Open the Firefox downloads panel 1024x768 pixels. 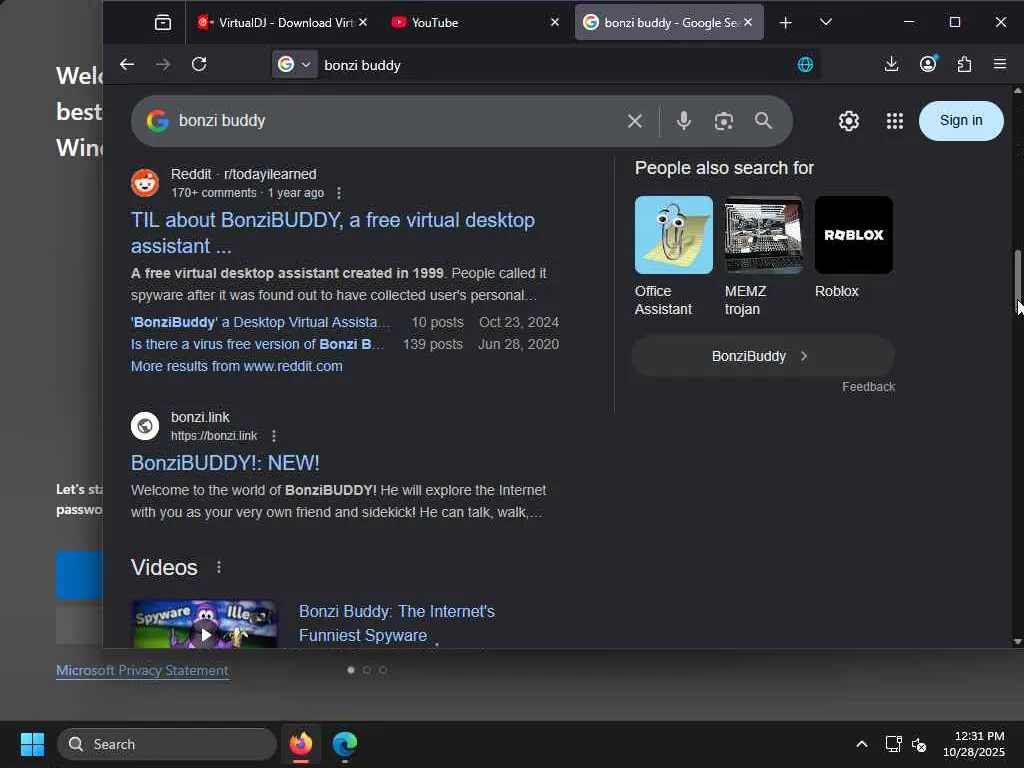point(891,64)
